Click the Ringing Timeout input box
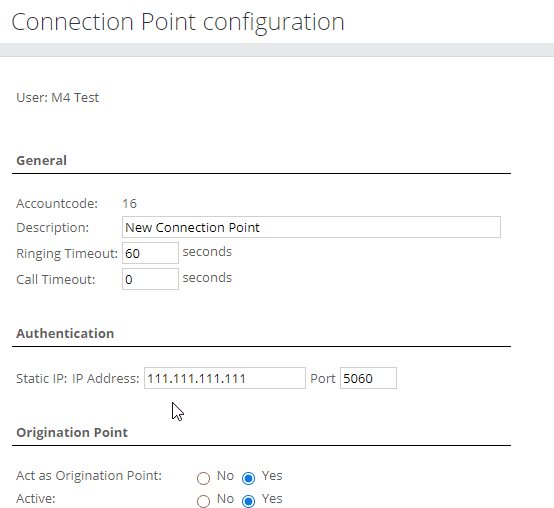The image size is (554, 508). pos(151,253)
